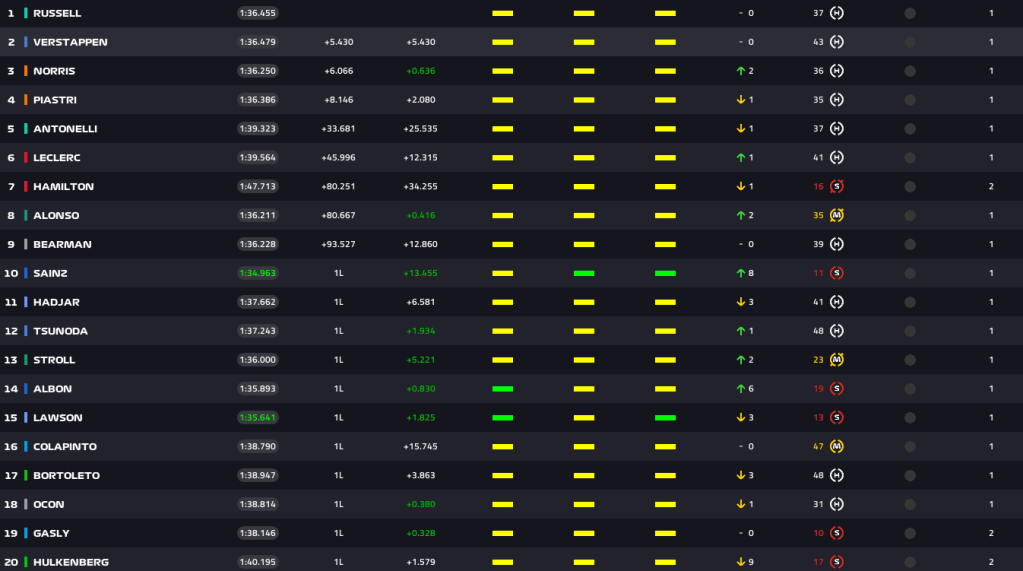Click Alonso's yellow medium tyre icon
The width and height of the screenshot is (1023, 571).
(x=836, y=215)
